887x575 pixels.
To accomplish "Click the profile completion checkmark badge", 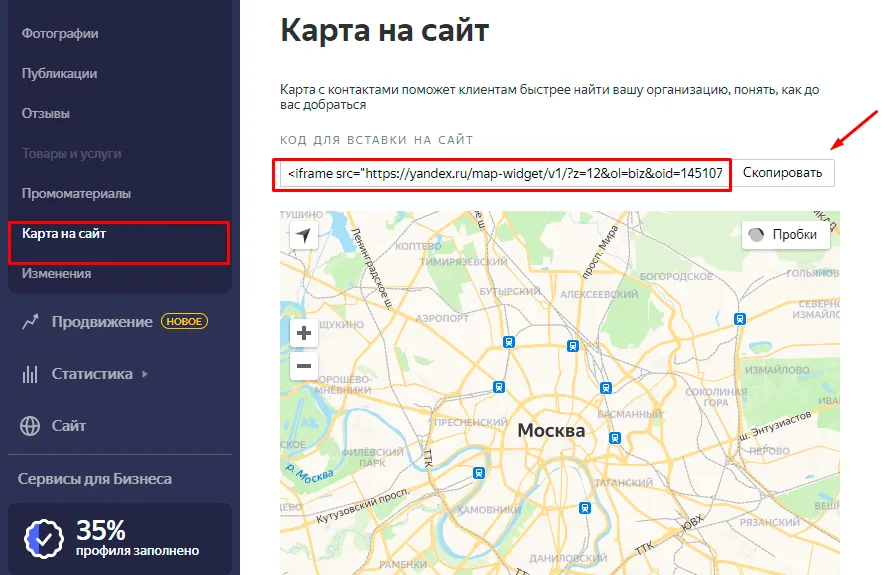I will click(44, 538).
